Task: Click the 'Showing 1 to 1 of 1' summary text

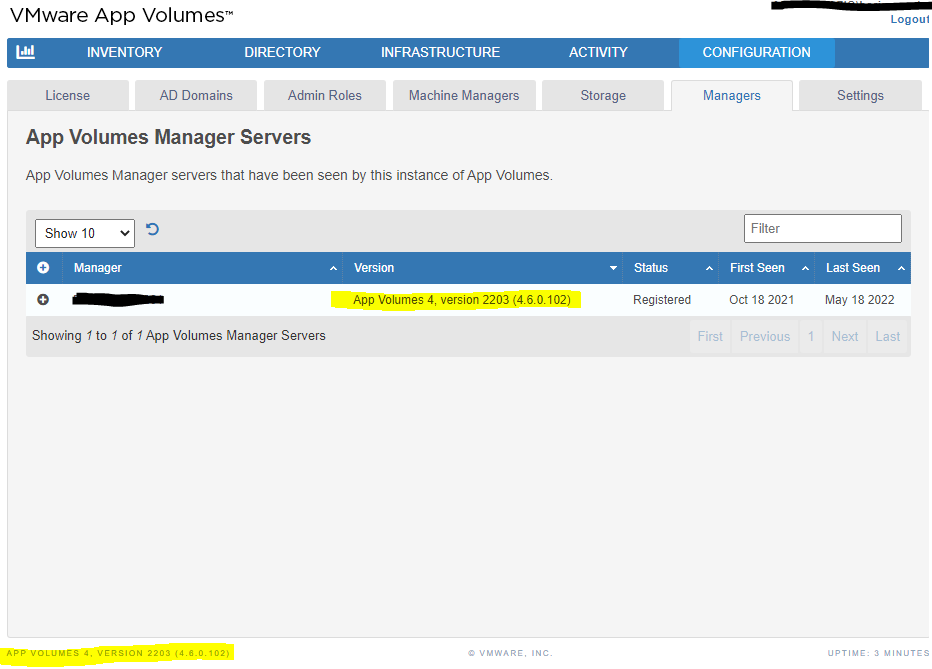Action: [x=179, y=336]
